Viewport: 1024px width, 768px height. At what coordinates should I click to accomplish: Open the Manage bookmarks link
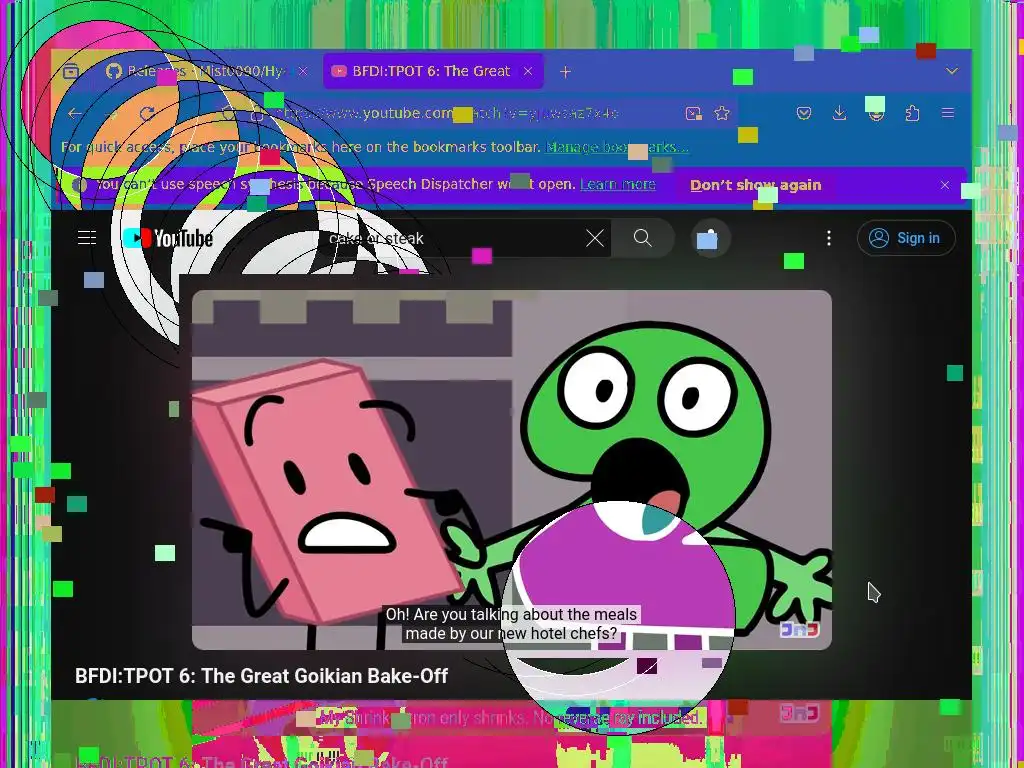[617, 147]
